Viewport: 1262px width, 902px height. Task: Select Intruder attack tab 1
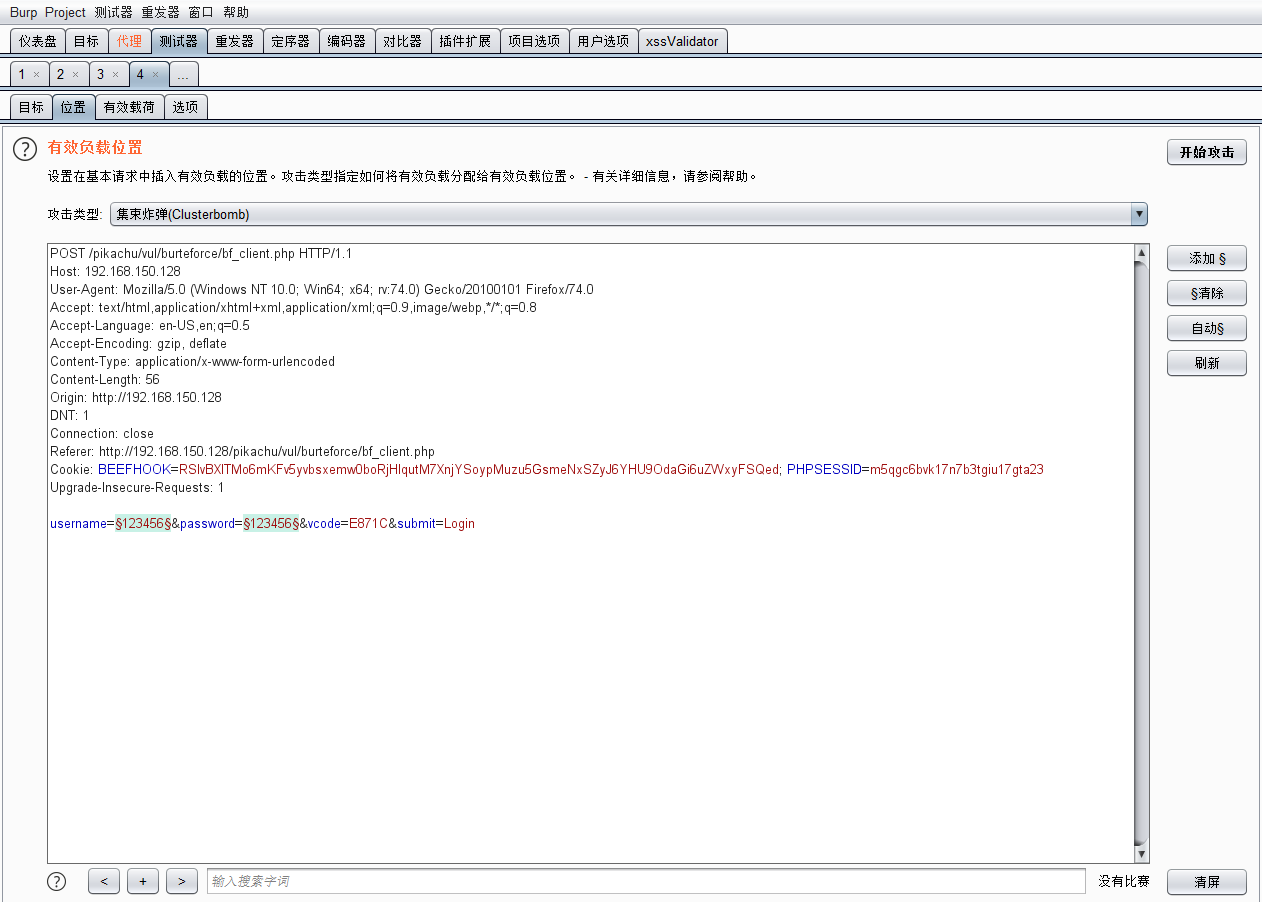click(22, 74)
